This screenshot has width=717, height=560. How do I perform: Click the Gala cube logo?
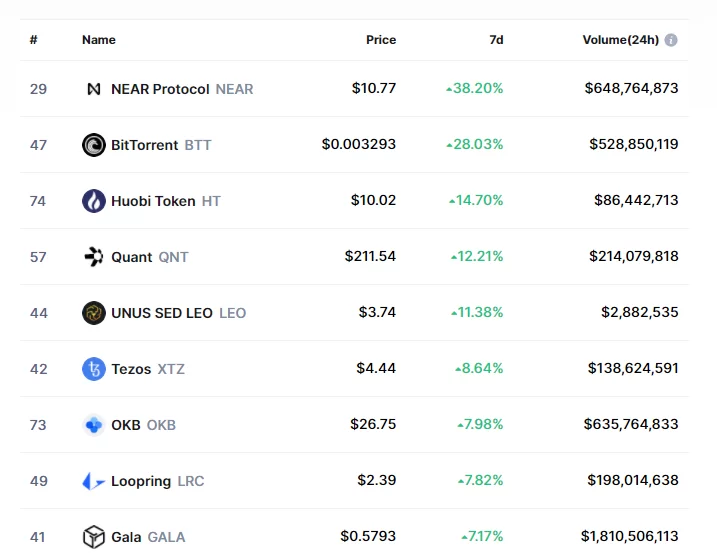click(94, 537)
